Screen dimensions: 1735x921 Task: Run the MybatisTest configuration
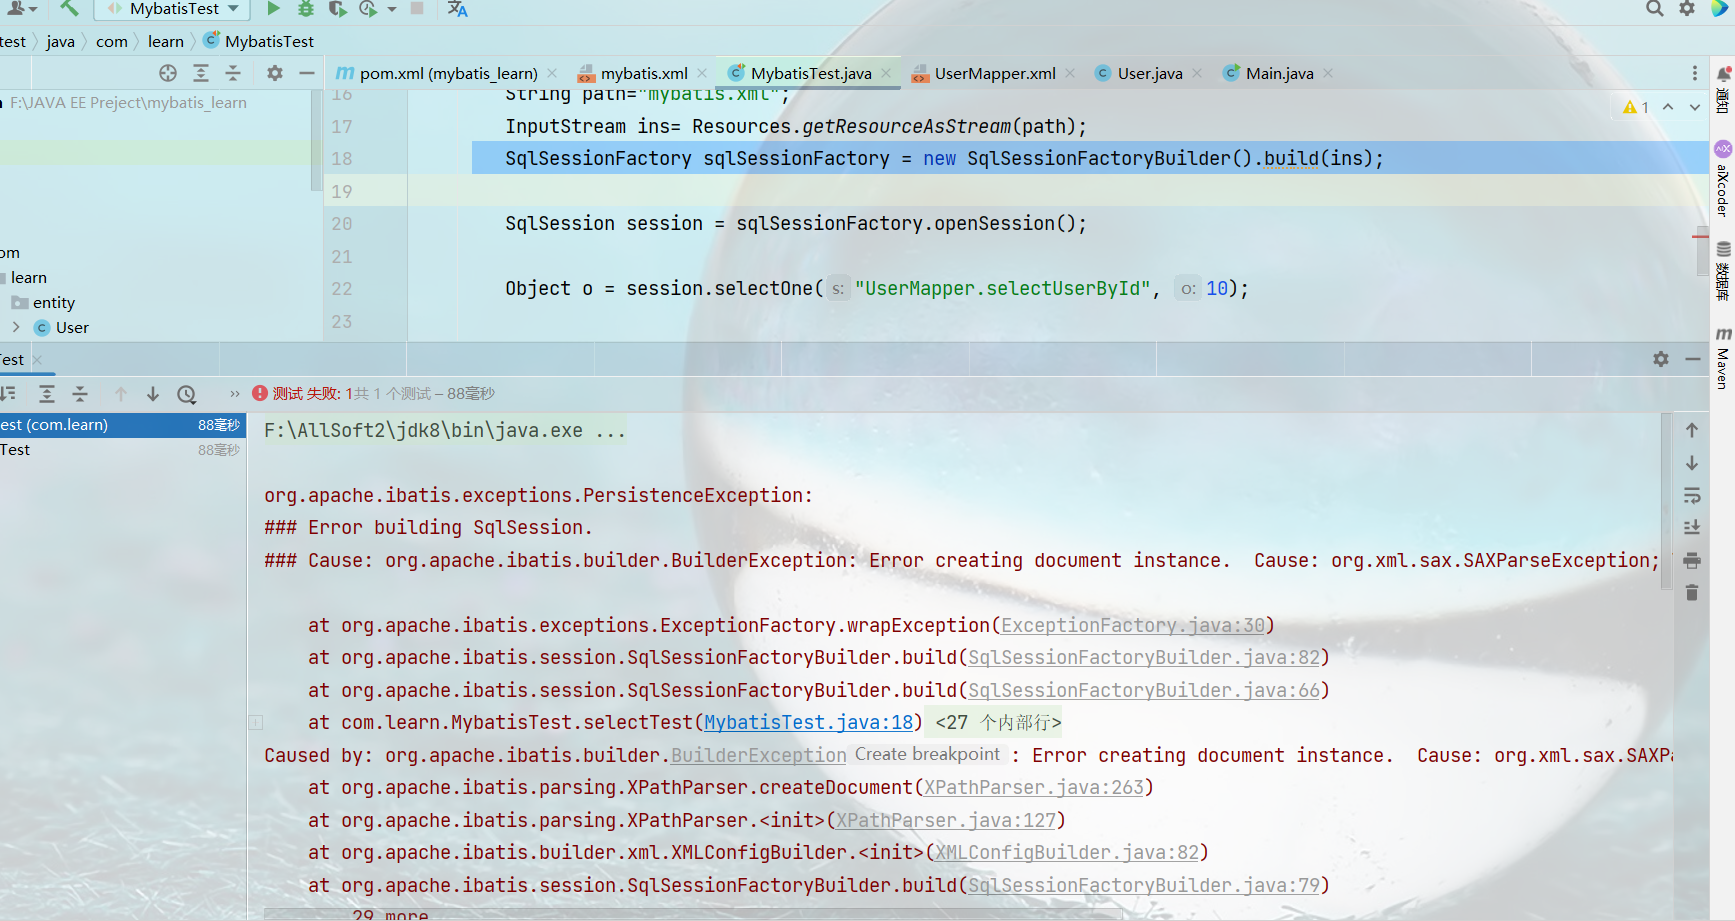[x=272, y=9]
